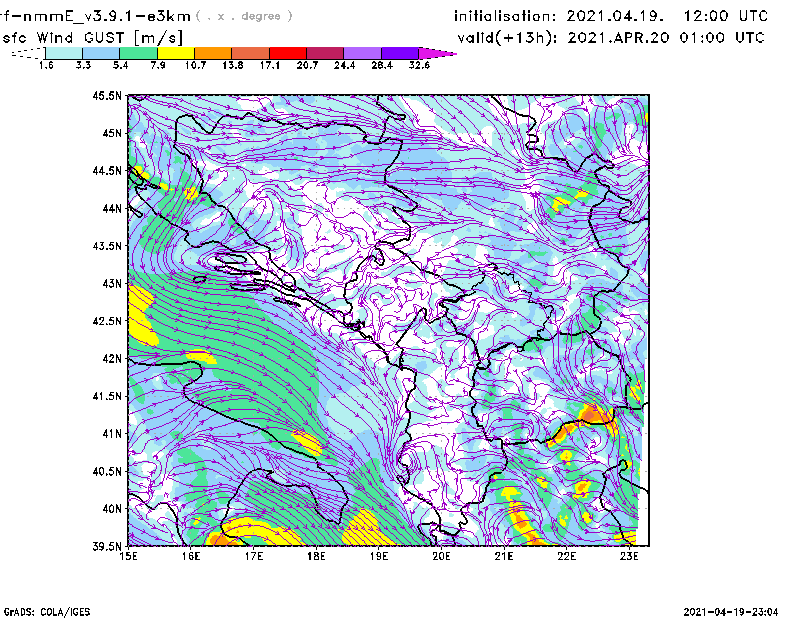
Task: Click the '19E' longitude label
Action: point(379,556)
